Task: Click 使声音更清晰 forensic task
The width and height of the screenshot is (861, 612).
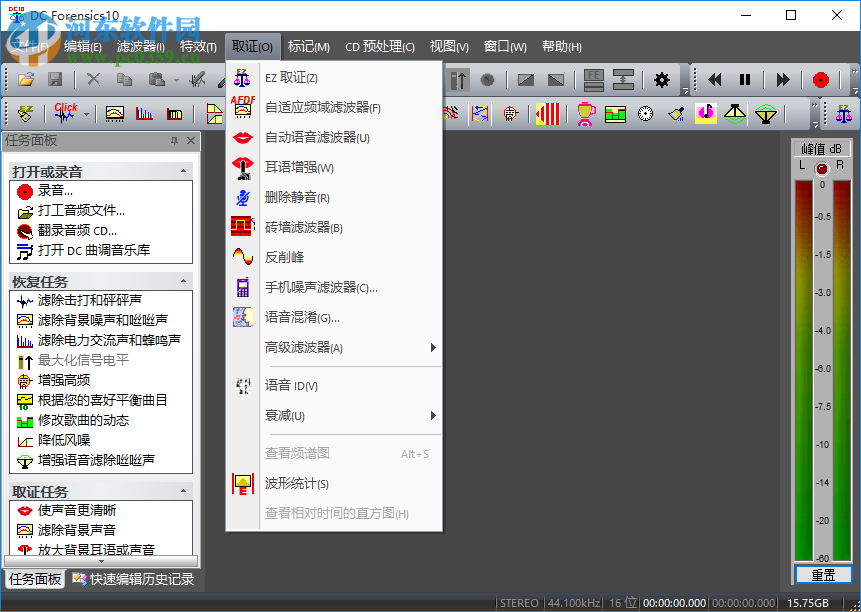Action: tap(67, 510)
